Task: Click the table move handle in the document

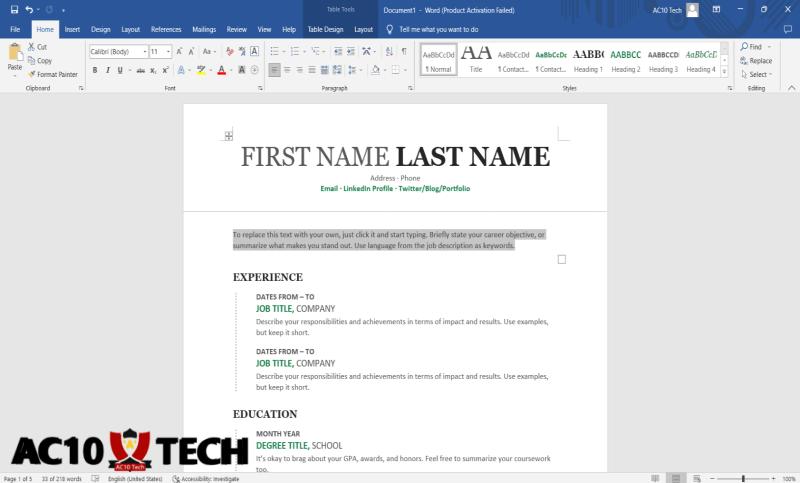Action: coord(229,135)
